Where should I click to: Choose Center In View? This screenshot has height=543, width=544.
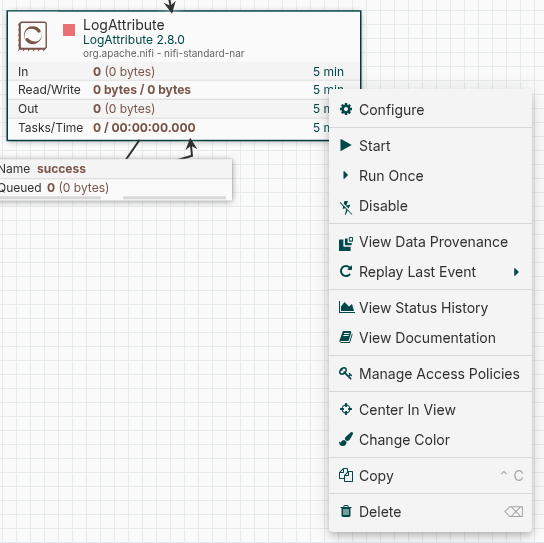coord(430,410)
